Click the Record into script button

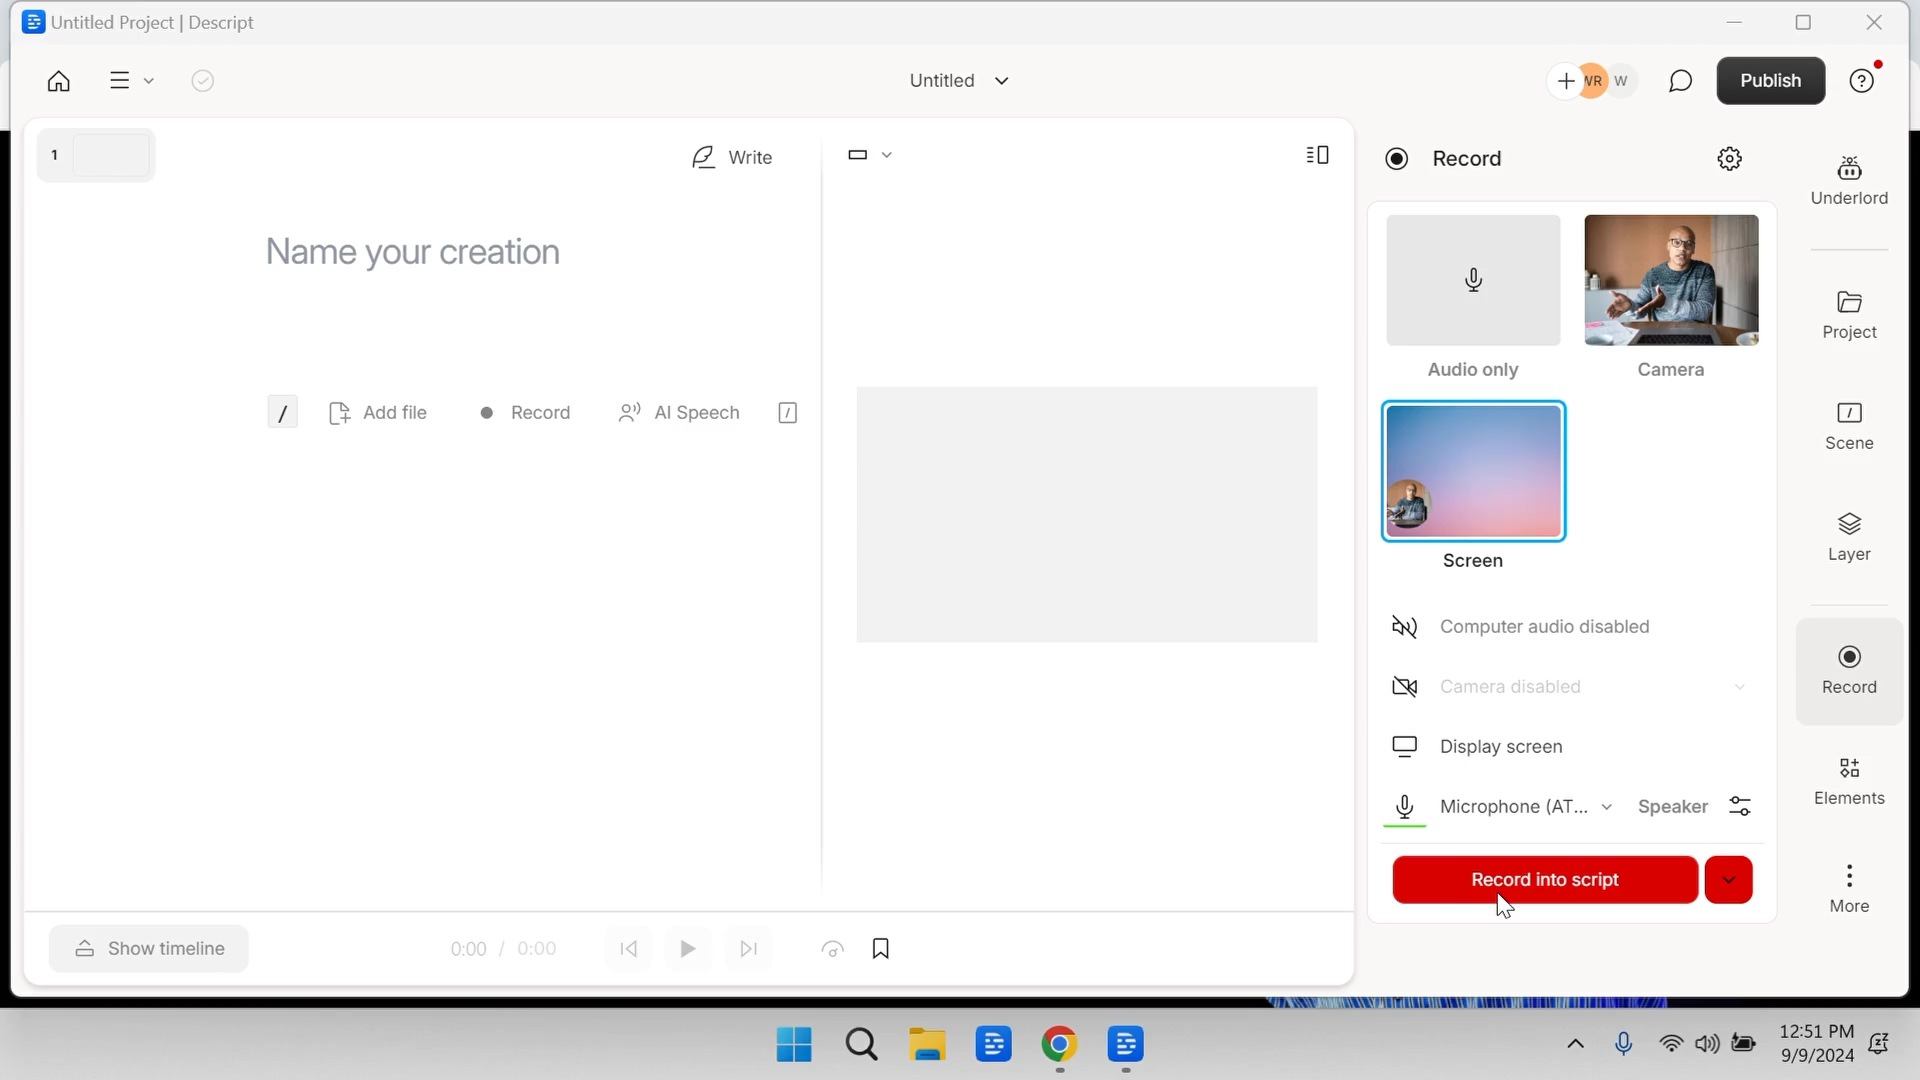point(1544,880)
